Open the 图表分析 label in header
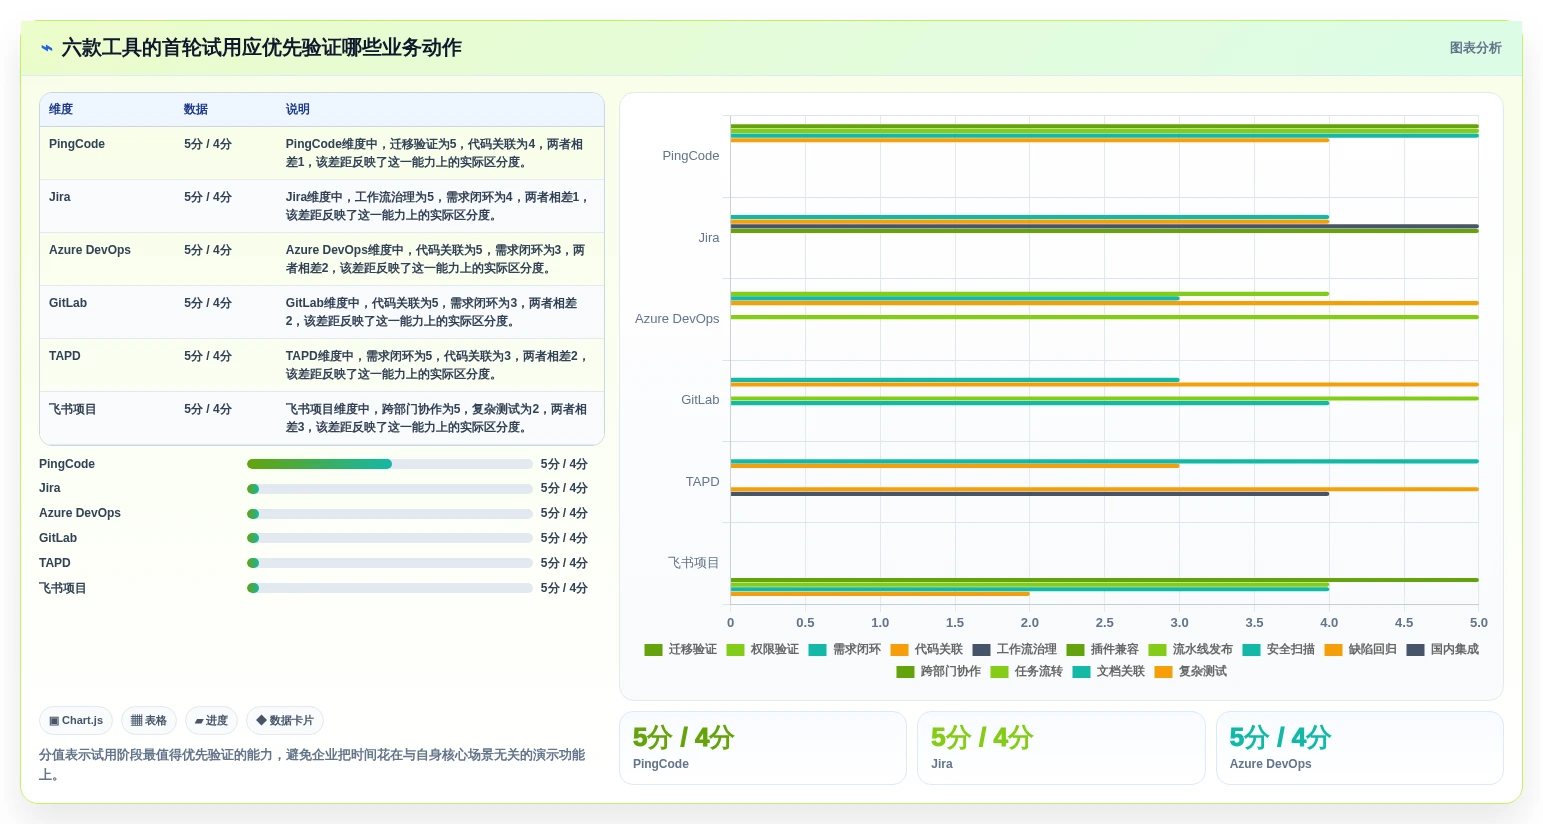This screenshot has height=824, width=1543. 1475,48
